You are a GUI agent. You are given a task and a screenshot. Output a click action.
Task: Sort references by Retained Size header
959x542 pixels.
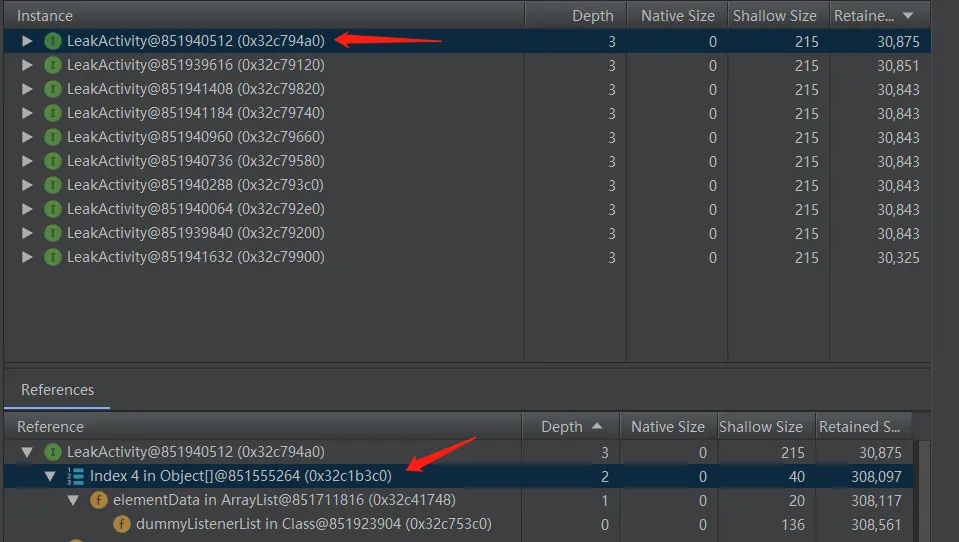coord(864,426)
